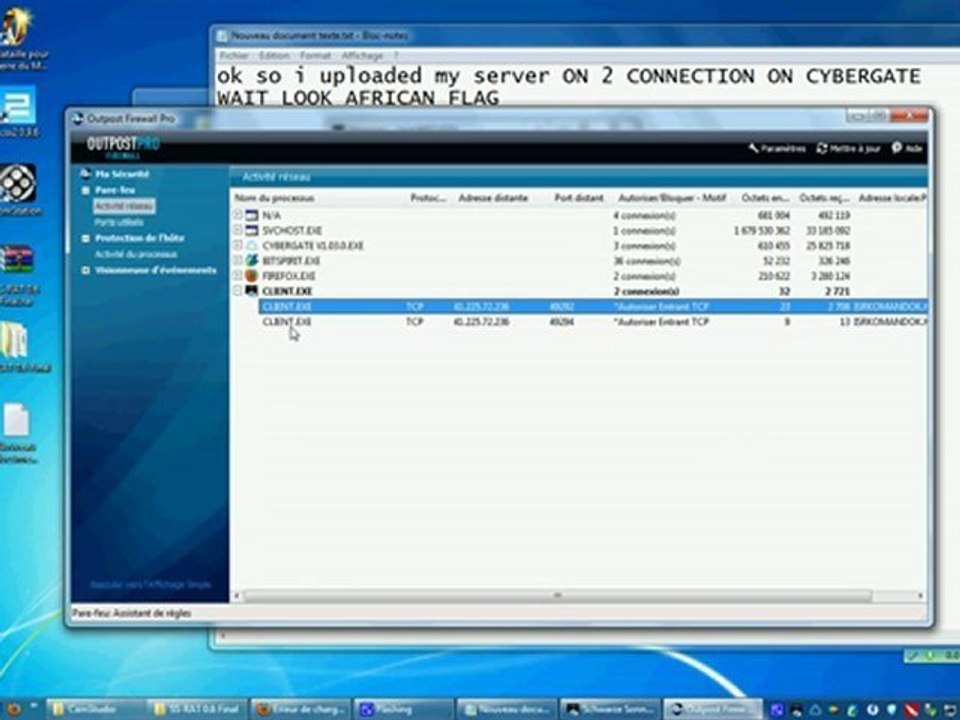
Task: Collapse the CLIENT.EXE process group
Action: tap(238, 291)
